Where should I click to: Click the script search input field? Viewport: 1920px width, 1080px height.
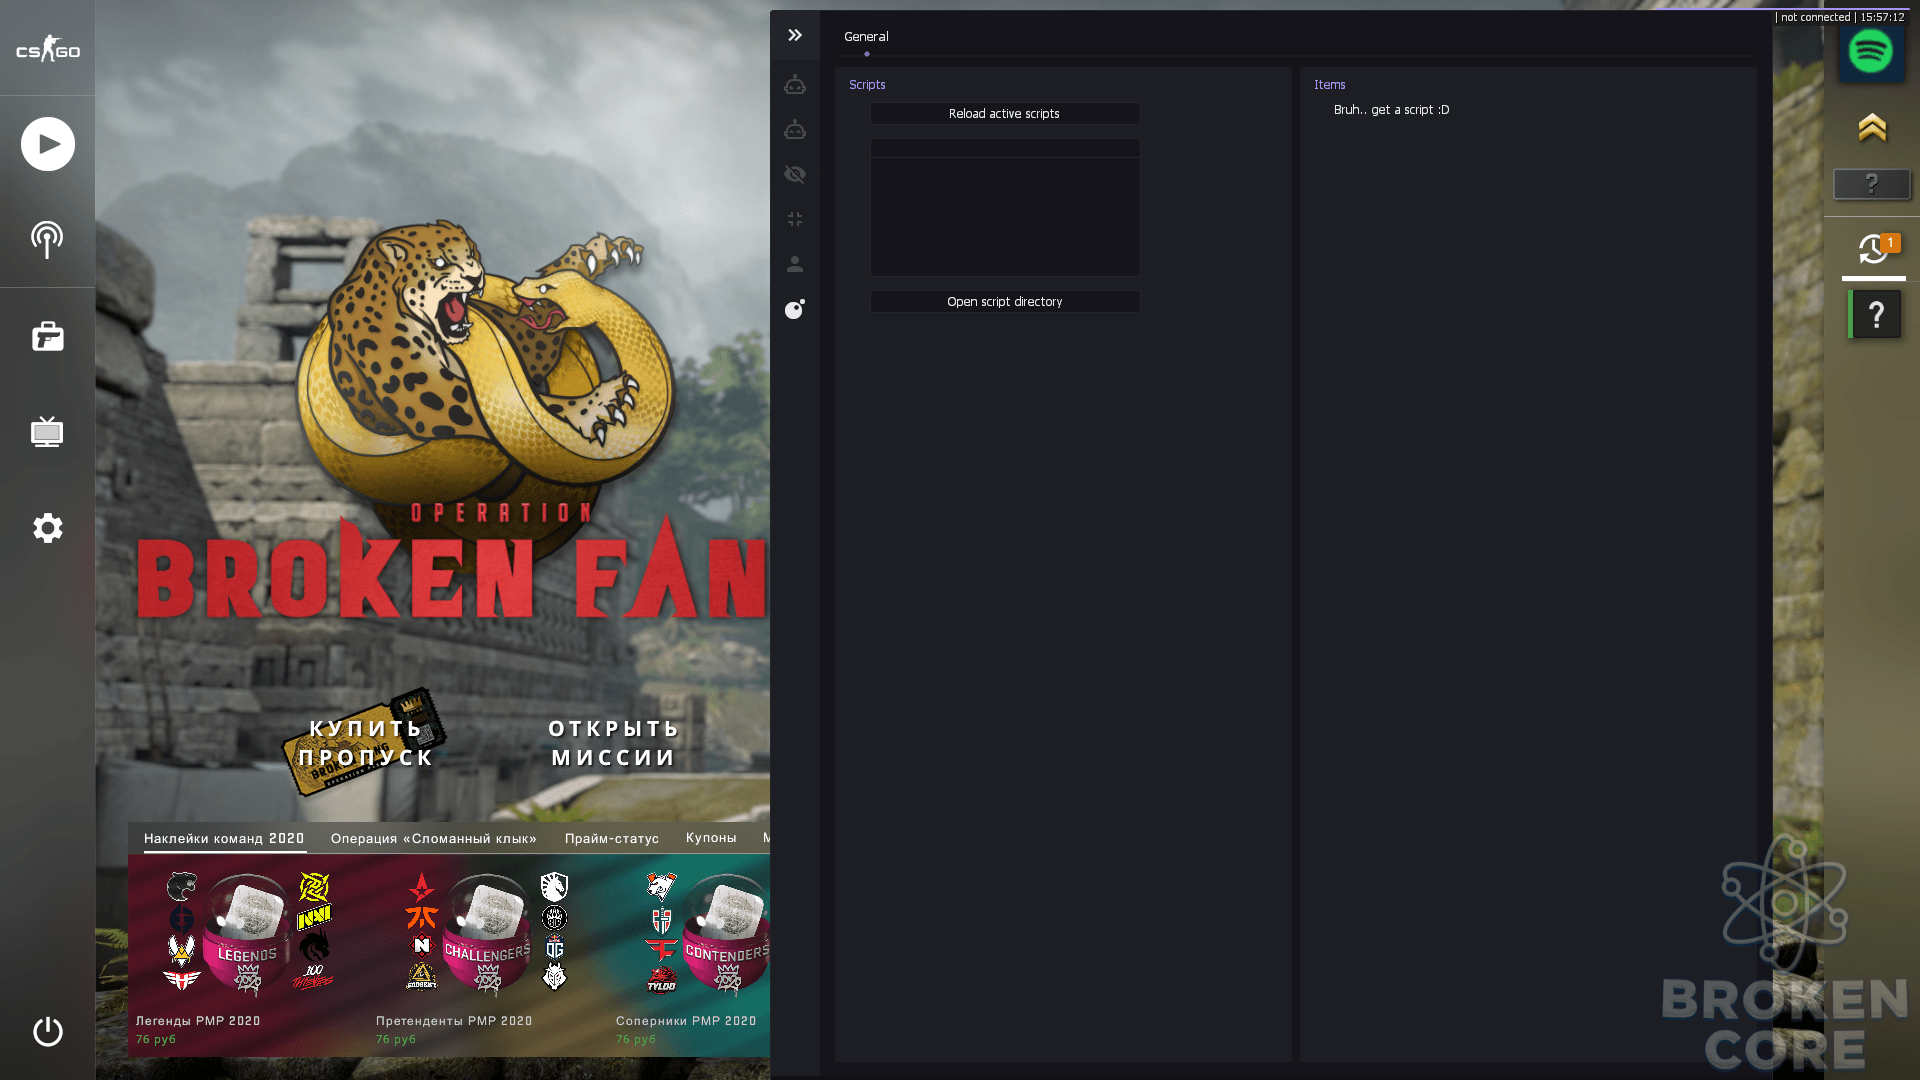[x=1004, y=148]
